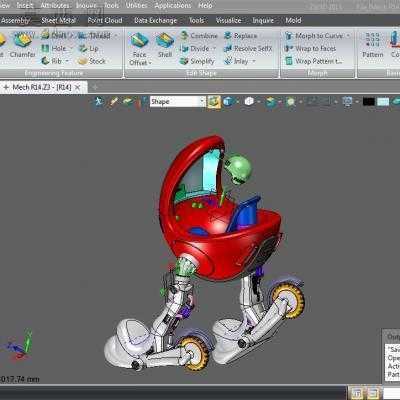Click the green-teal box icon in view toolbar
The image size is (400, 400).
point(271,101)
